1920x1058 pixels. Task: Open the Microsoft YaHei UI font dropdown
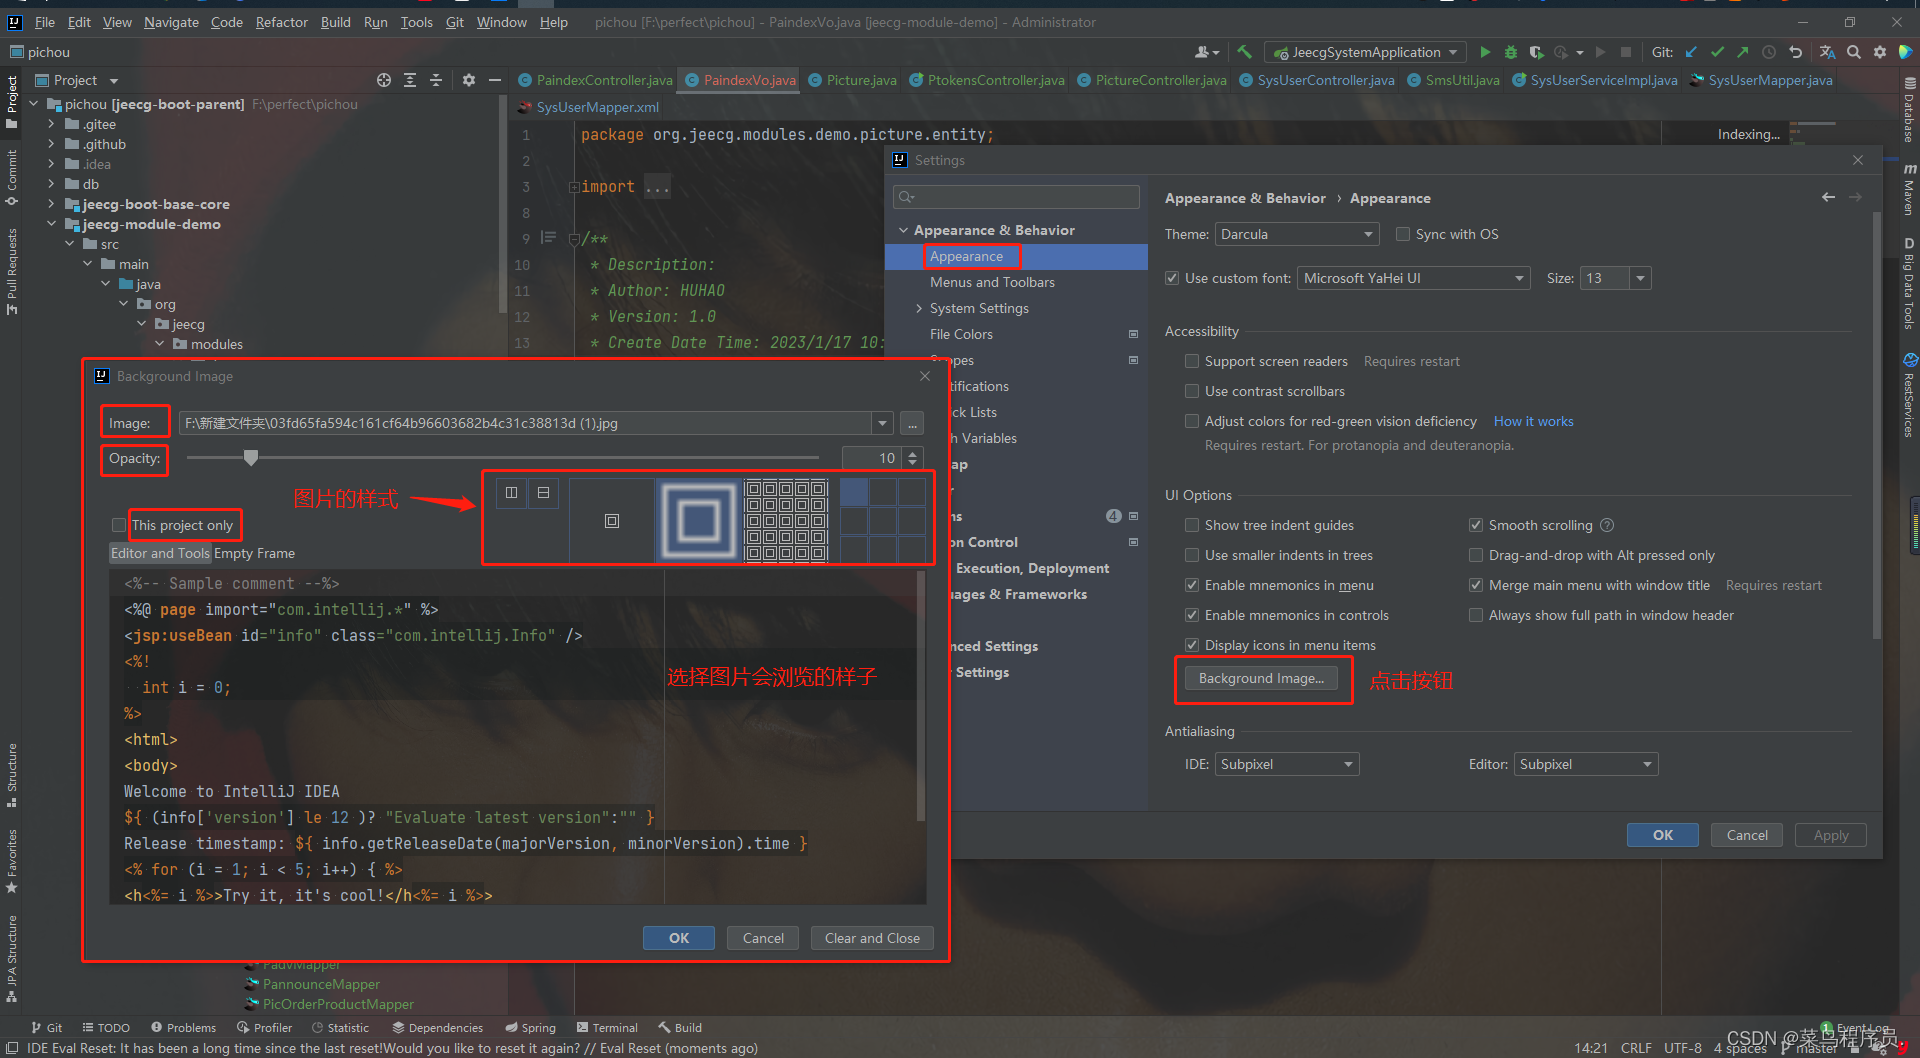pos(1413,277)
